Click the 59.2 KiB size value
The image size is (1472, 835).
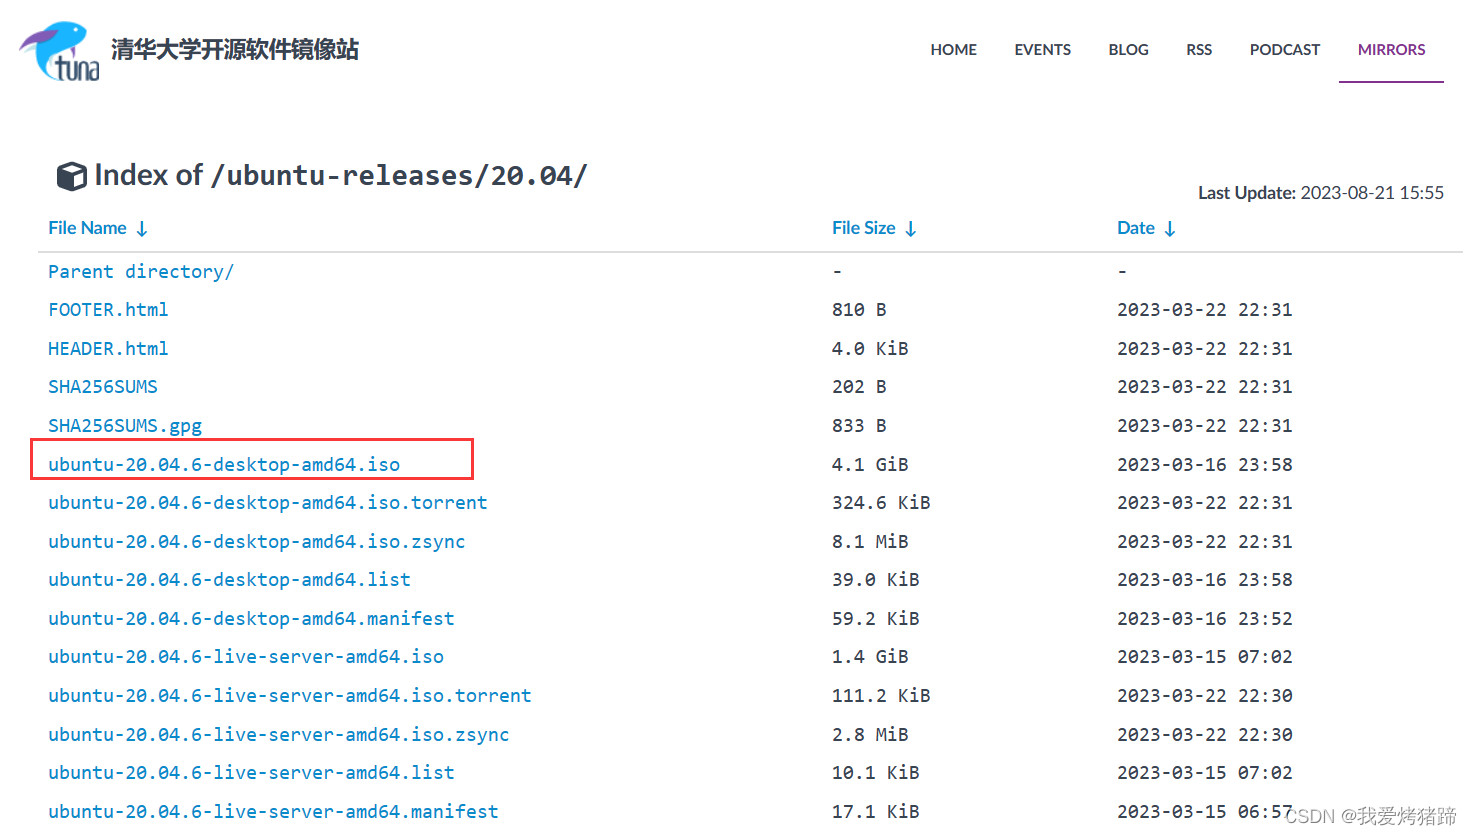[x=876, y=619]
